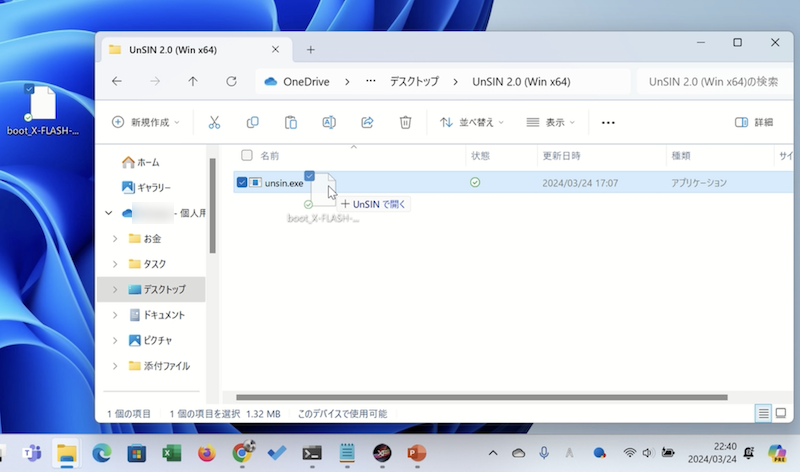Toggle the select-all checkbox in header
The width and height of the screenshot is (800, 472).
click(246, 156)
